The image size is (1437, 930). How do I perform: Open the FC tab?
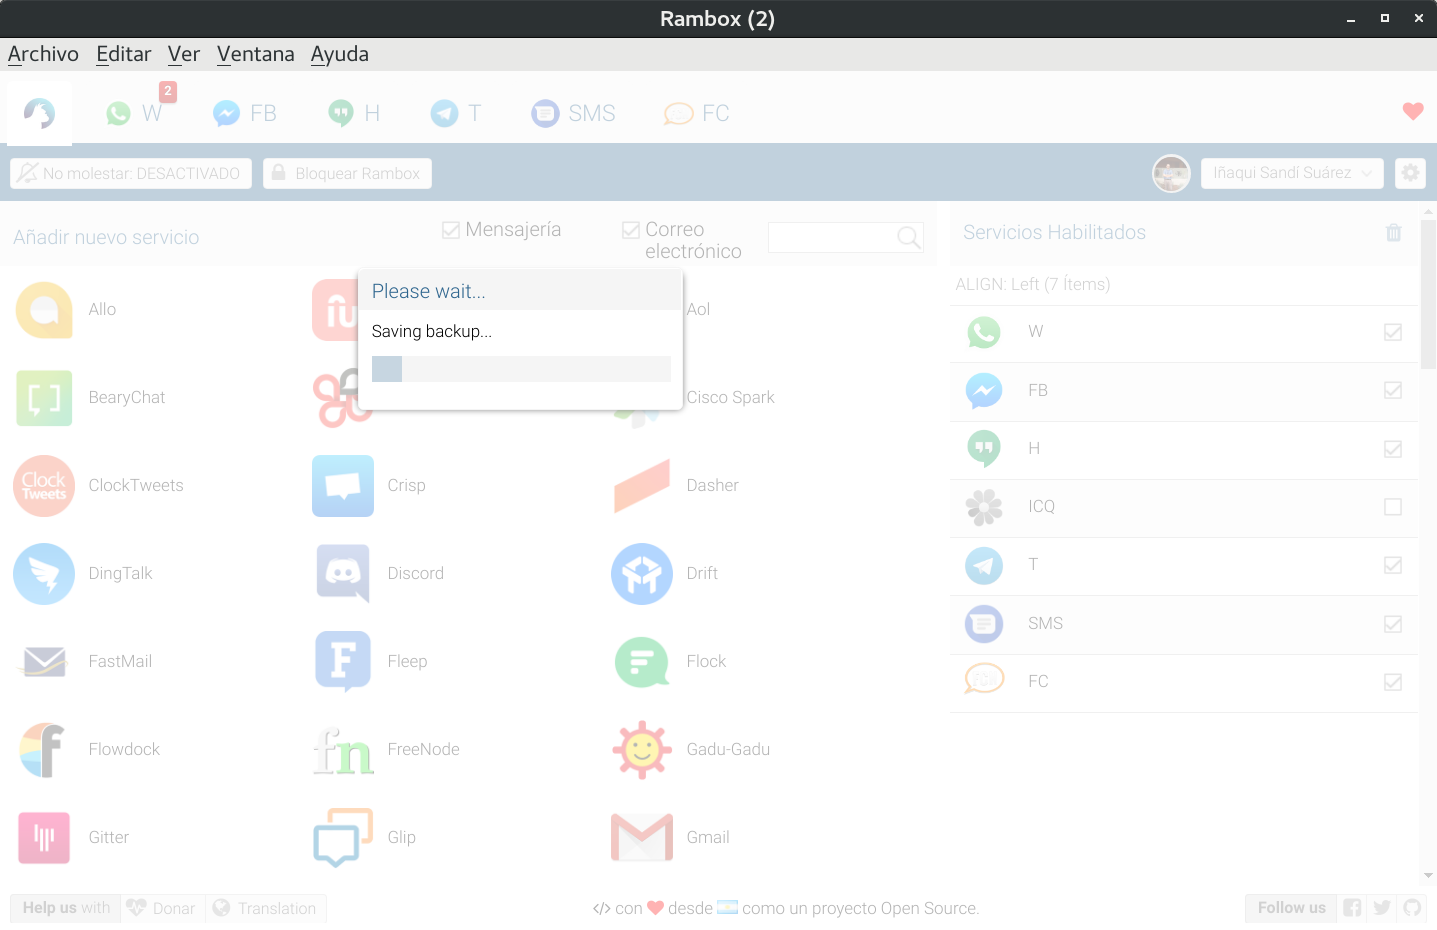(697, 113)
